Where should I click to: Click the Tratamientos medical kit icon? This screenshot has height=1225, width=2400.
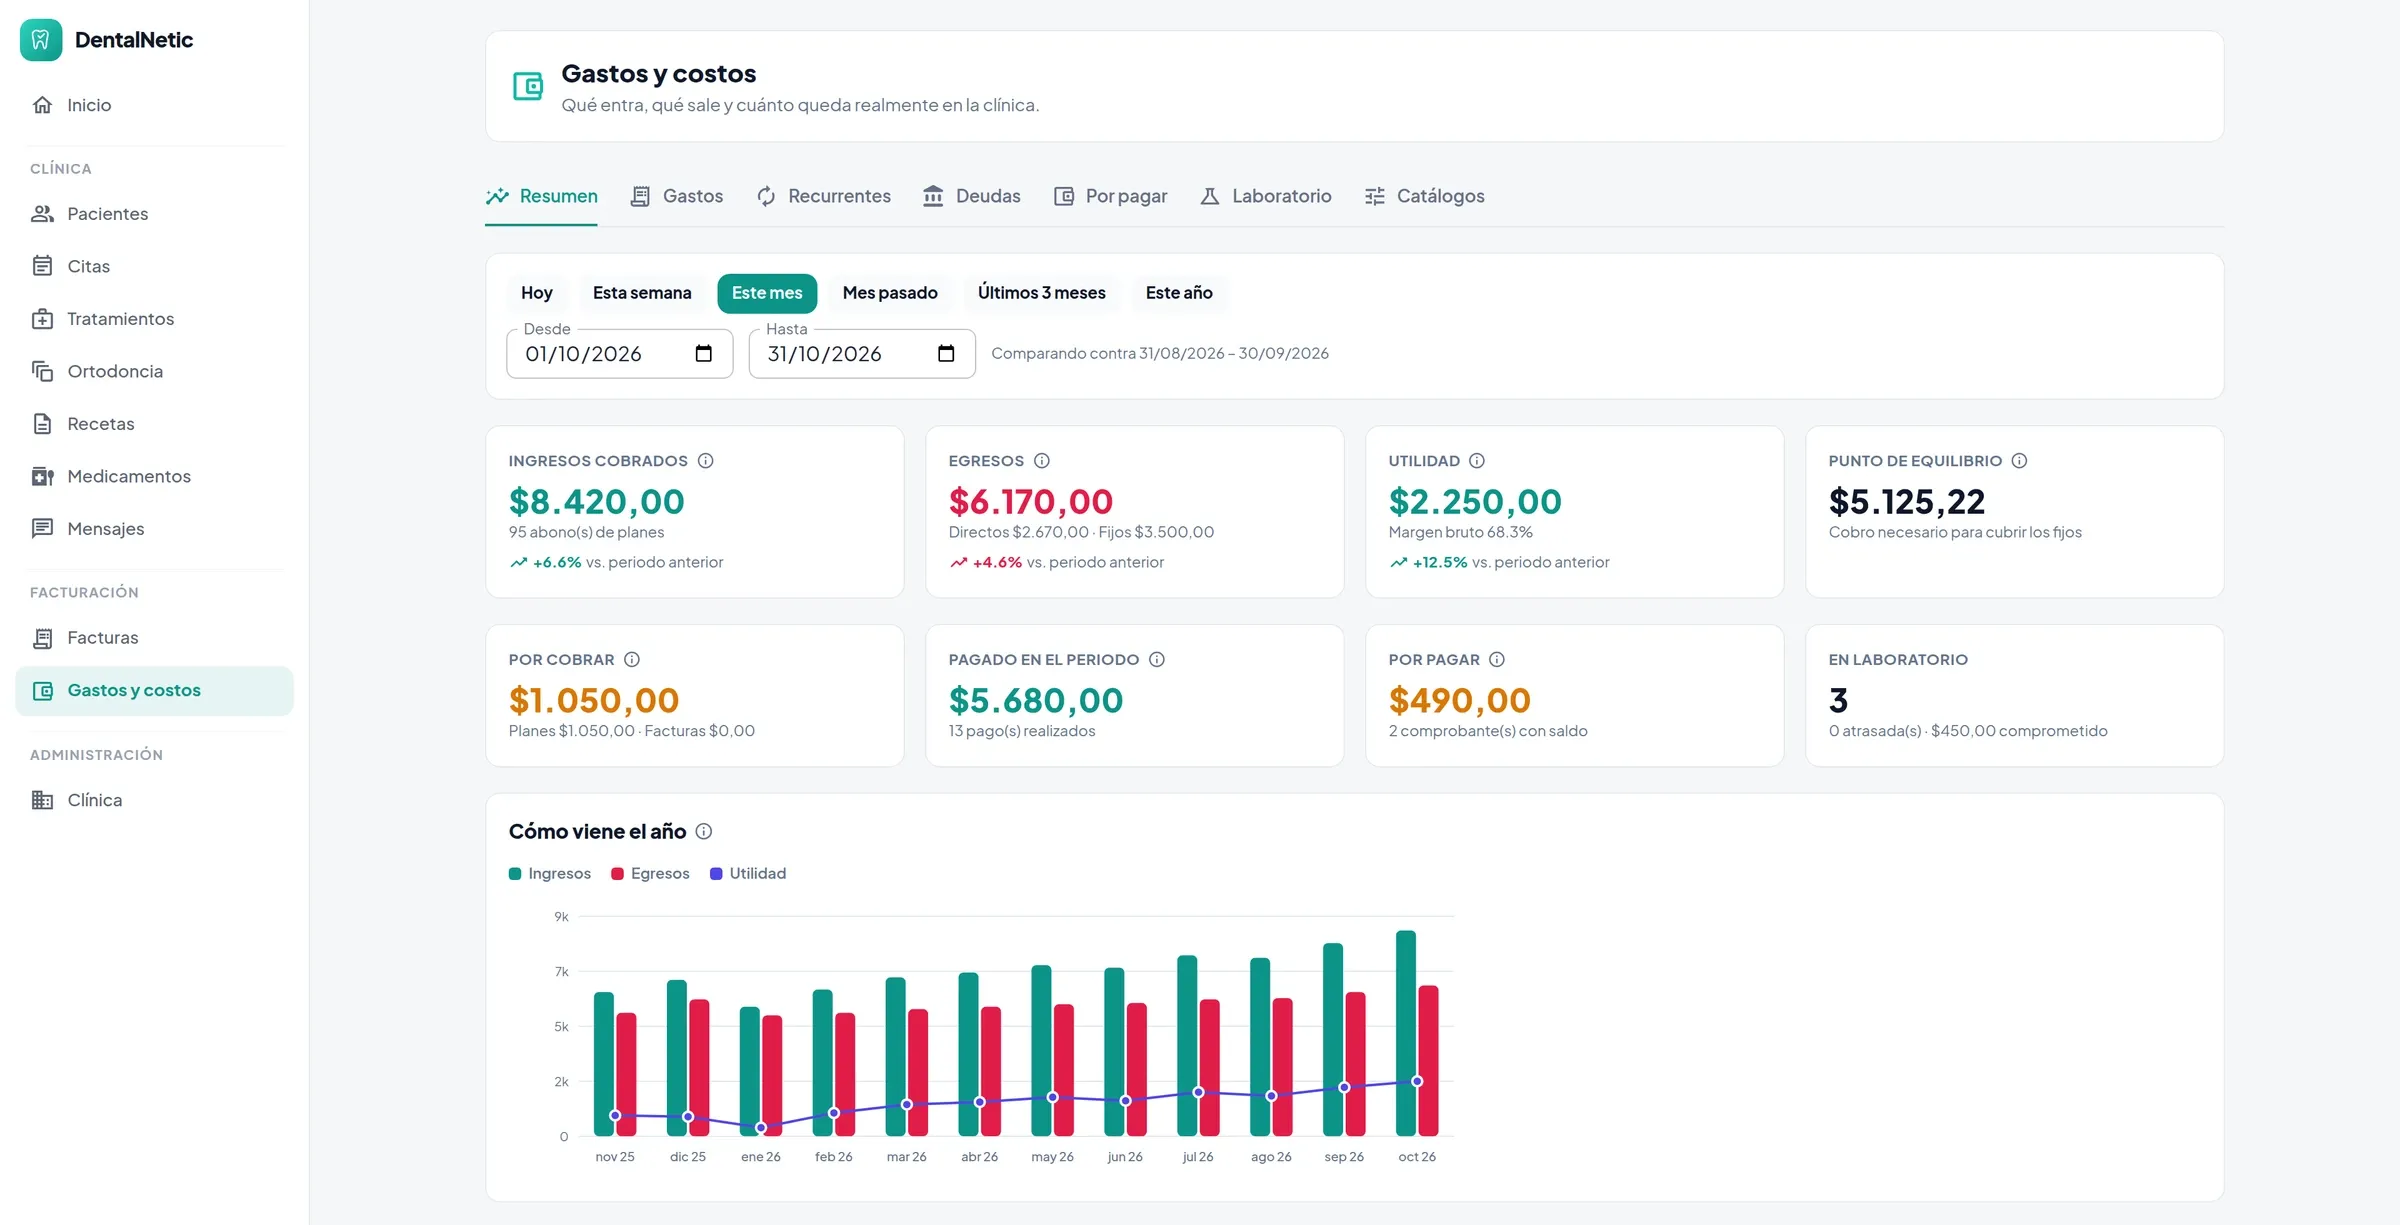42,319
